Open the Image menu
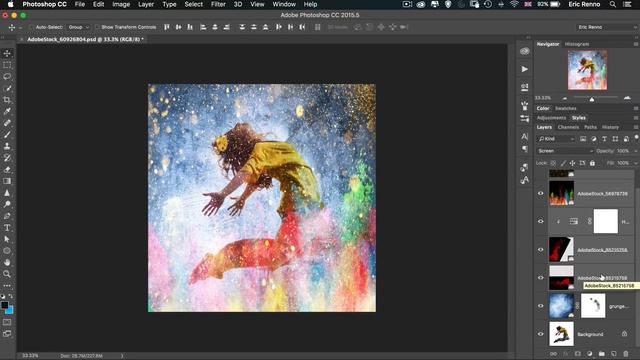This screenshot has width=640, height=360. tap(121, 4)
